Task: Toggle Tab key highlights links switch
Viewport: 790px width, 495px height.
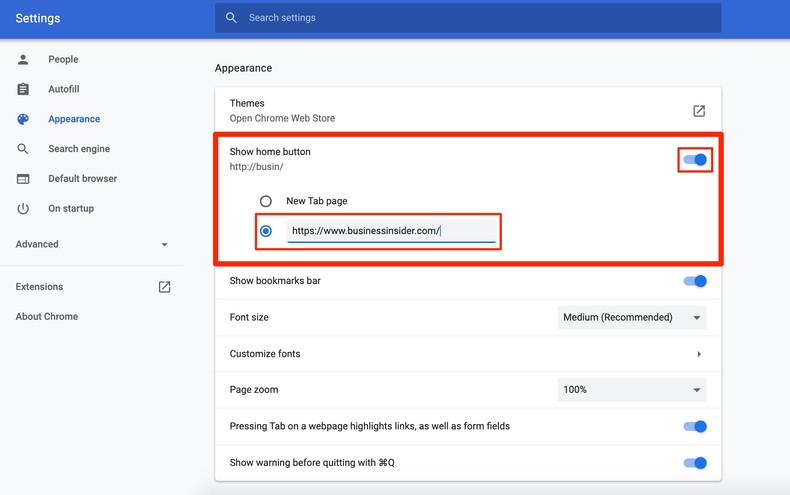Action: click(695, 426)
